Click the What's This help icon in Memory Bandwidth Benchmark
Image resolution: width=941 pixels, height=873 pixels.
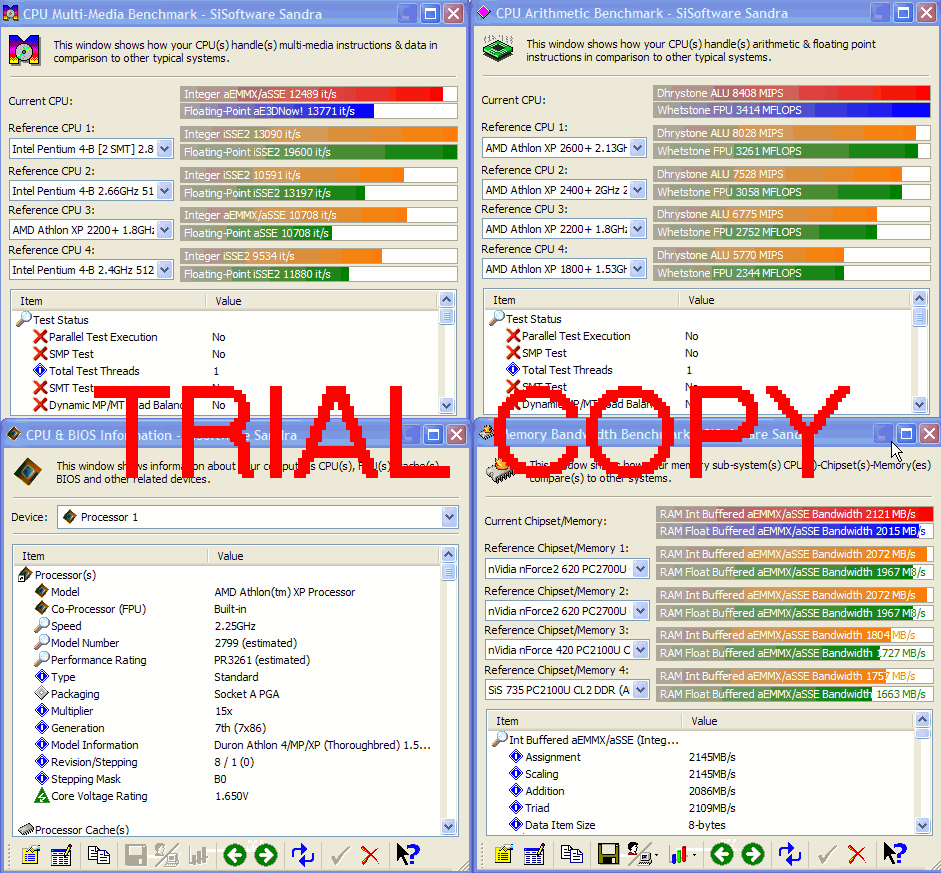pos(895,854)
